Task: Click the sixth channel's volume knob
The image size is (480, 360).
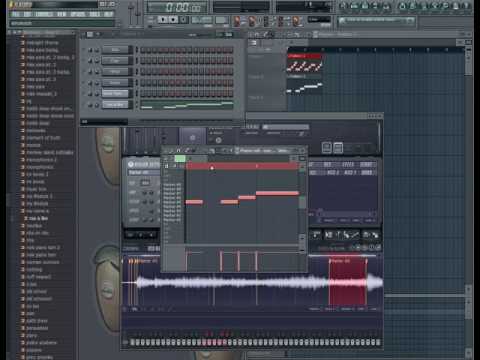Action: pyautogui.click(x=97, y=105)
